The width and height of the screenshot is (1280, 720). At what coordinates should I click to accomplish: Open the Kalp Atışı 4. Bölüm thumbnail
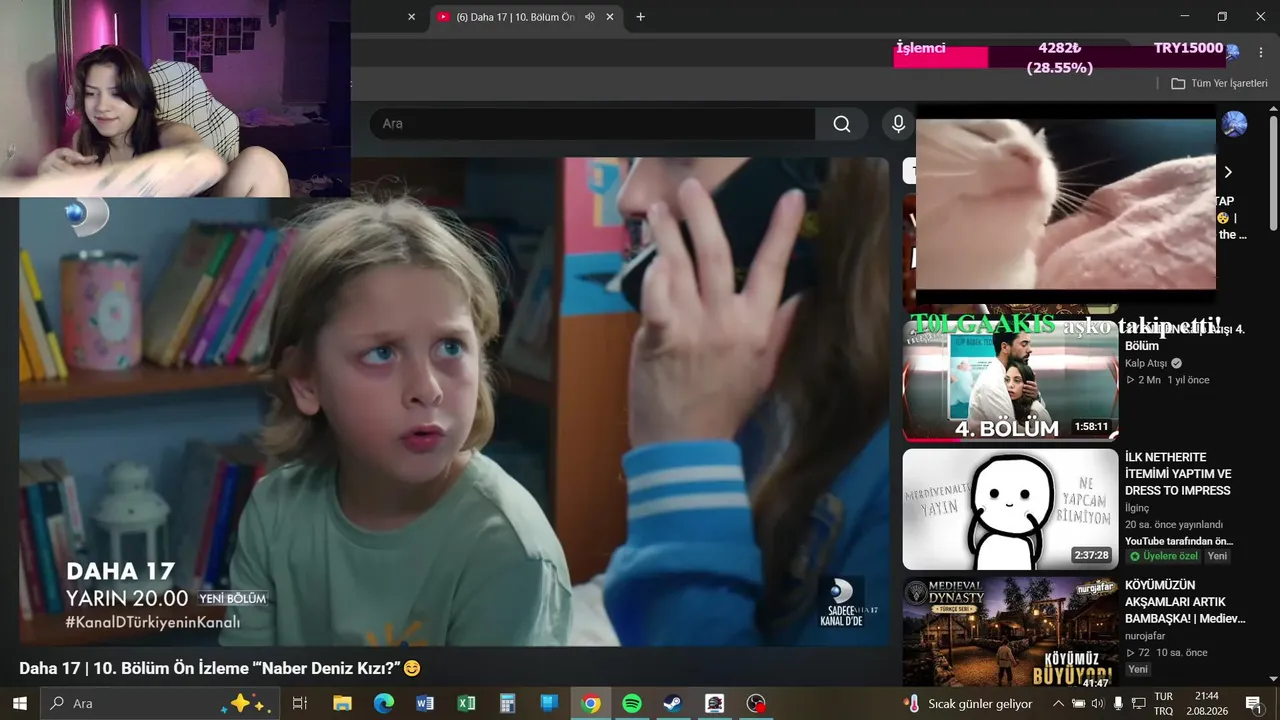coord(1010,381)
